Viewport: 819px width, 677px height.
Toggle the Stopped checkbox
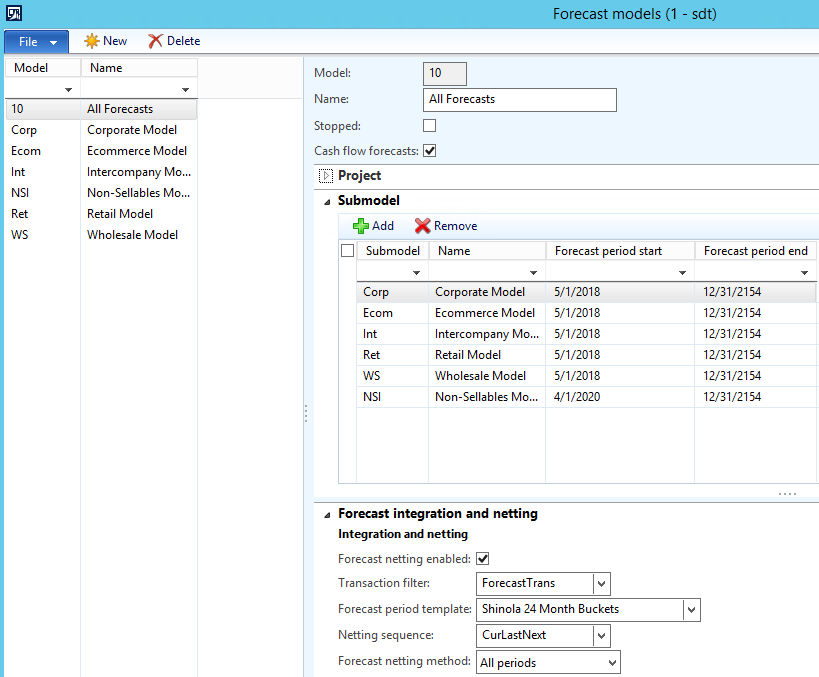pos(430,126)
